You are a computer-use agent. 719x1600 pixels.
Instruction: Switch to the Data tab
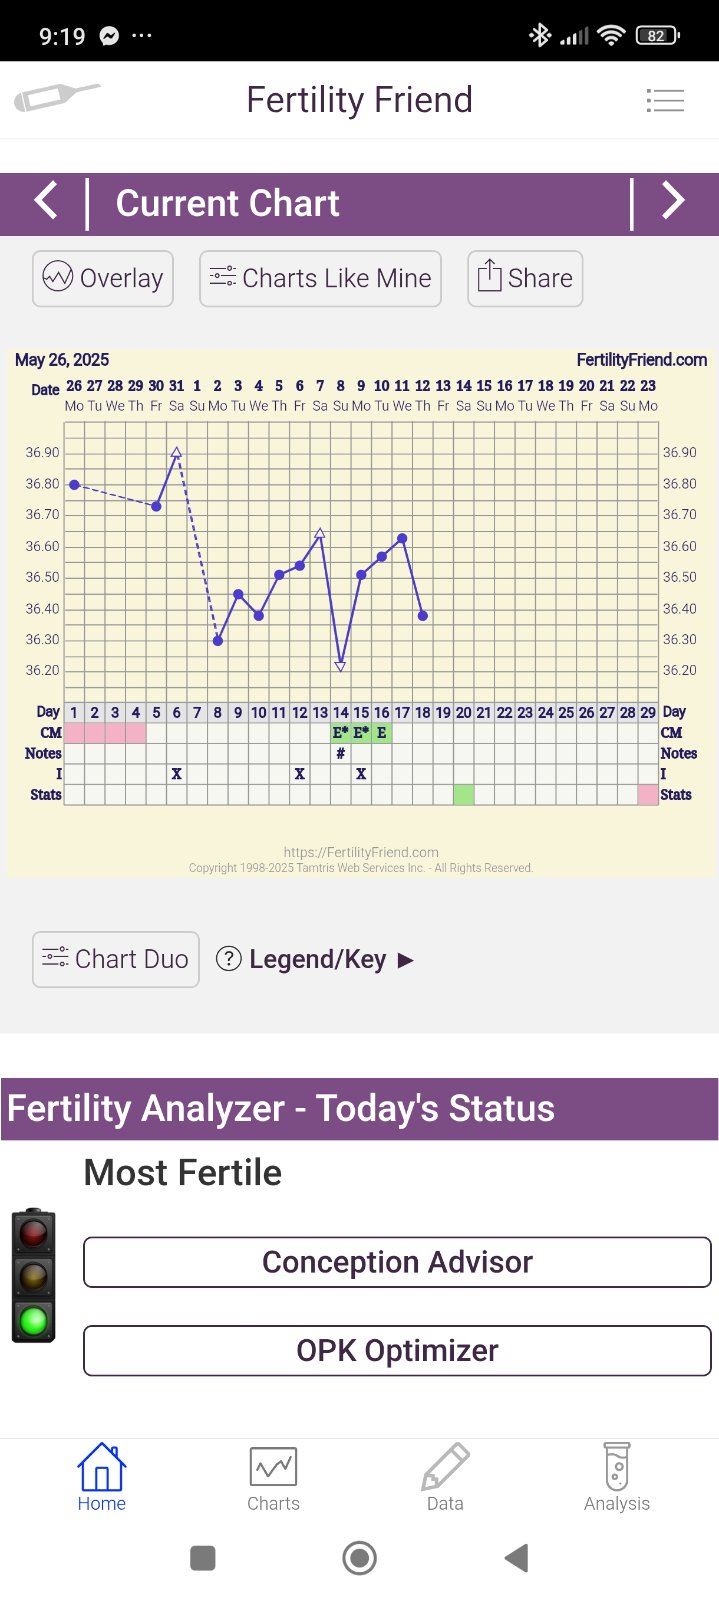coord(445,1477)
